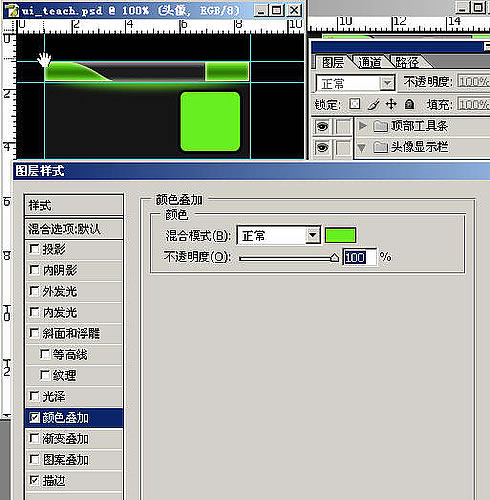Viewport: 490px width, 500px height.
Task: Click the ui_teach.psd document title icon
Action: coord(13,11)
